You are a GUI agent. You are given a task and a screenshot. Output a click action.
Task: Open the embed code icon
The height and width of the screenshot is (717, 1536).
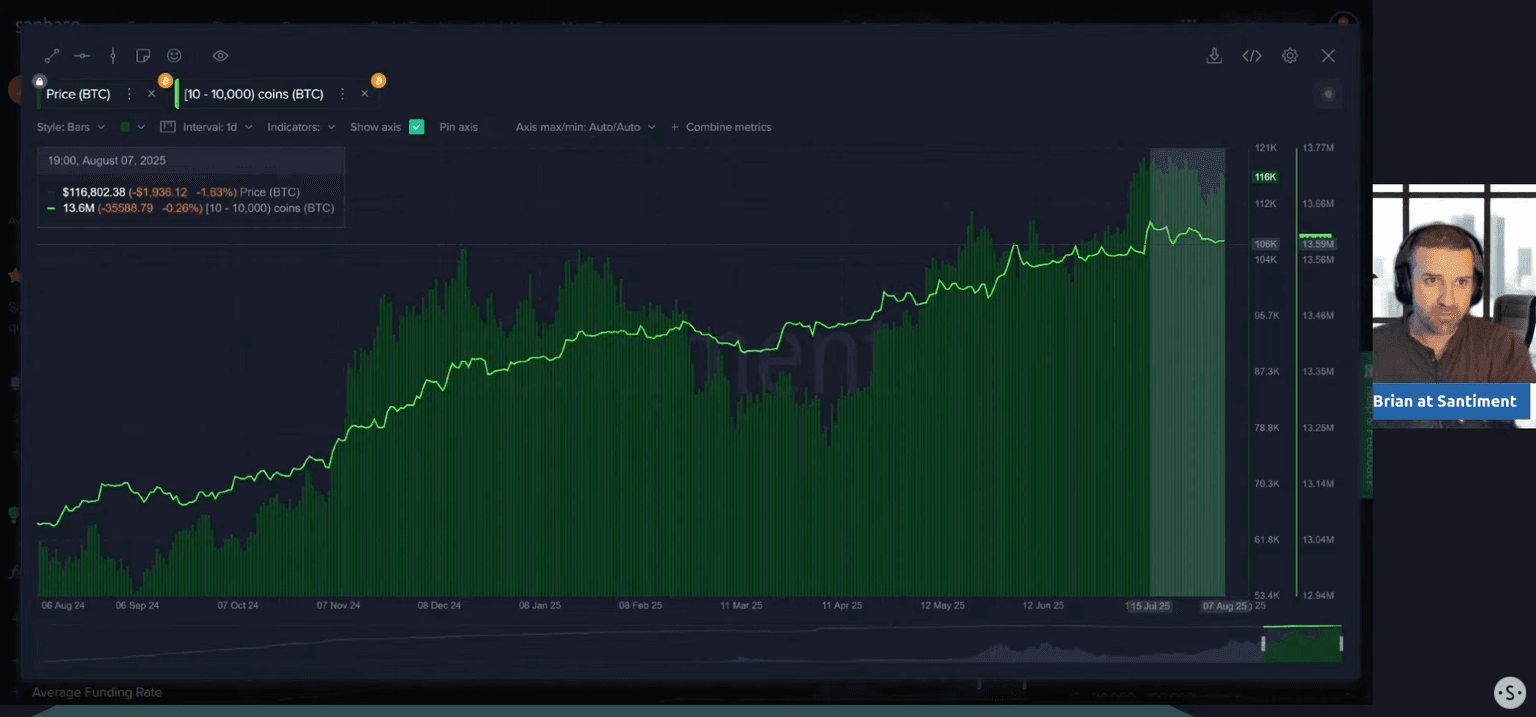coord(1251,56)
